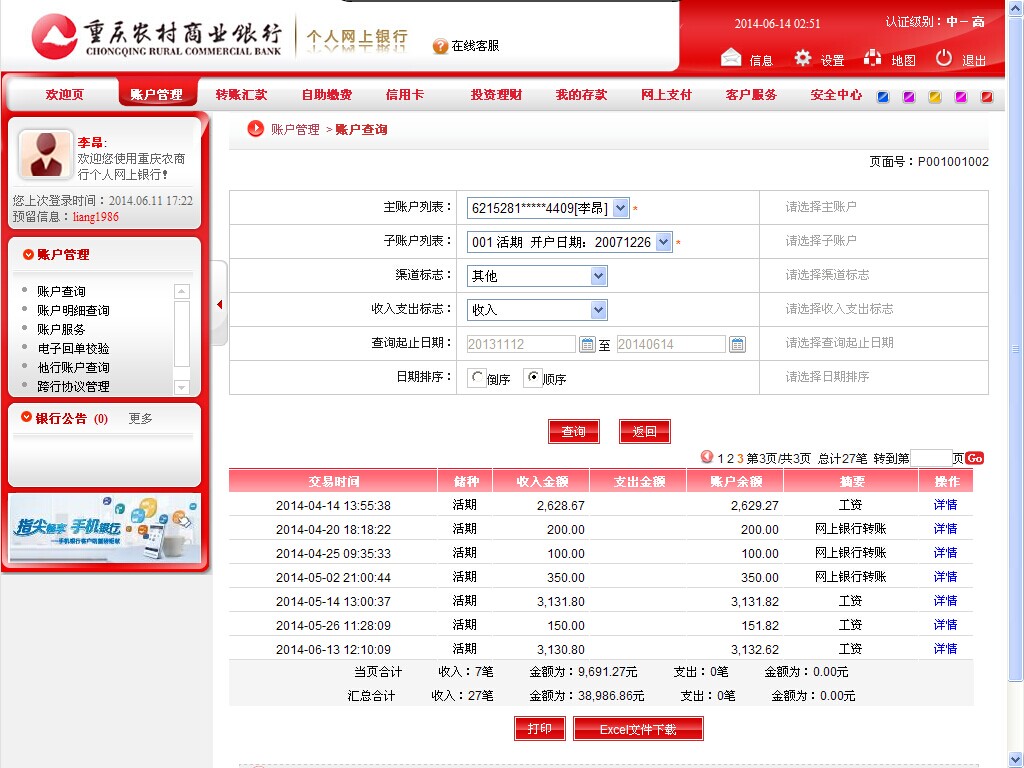Open the 渠道标志 channel dropdown
The height and width of the screenshot is (768, 1024).
click(x=598, y=276)
